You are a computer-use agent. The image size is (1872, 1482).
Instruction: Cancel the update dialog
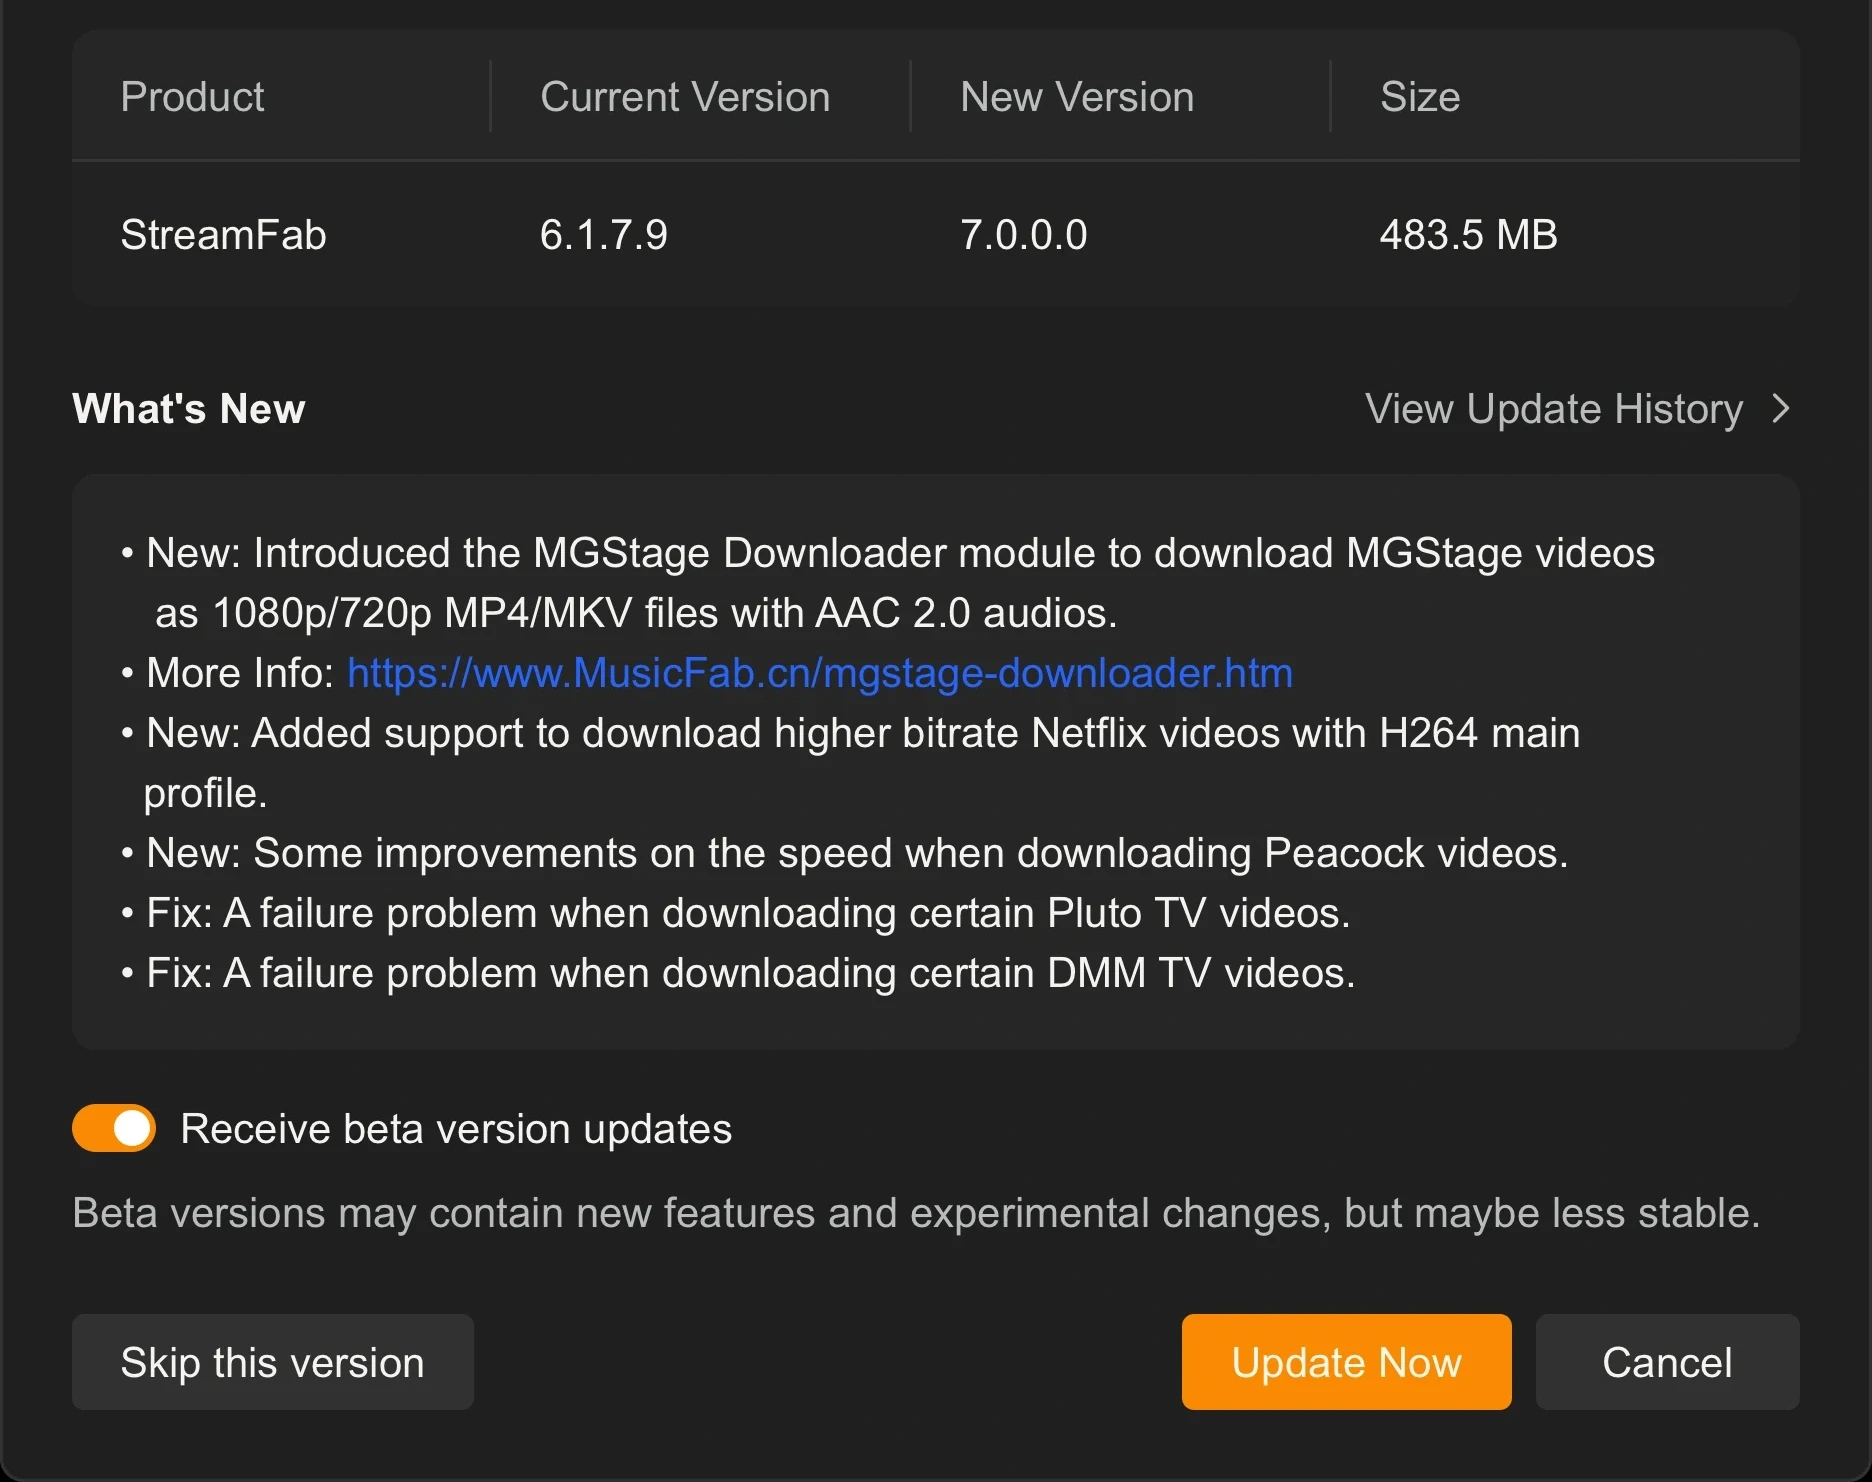(x=1667, y=1362)
